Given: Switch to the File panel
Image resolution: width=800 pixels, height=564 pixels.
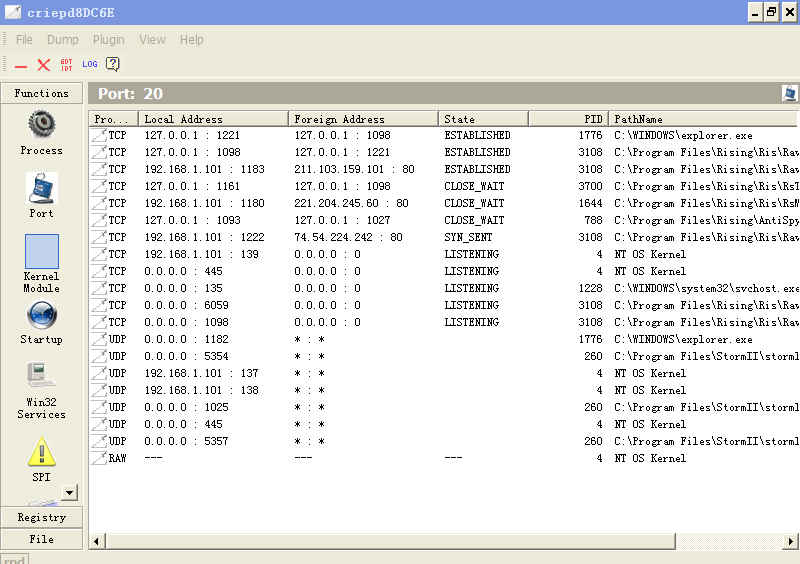Looking at the screenshot, I should (41, 539).
